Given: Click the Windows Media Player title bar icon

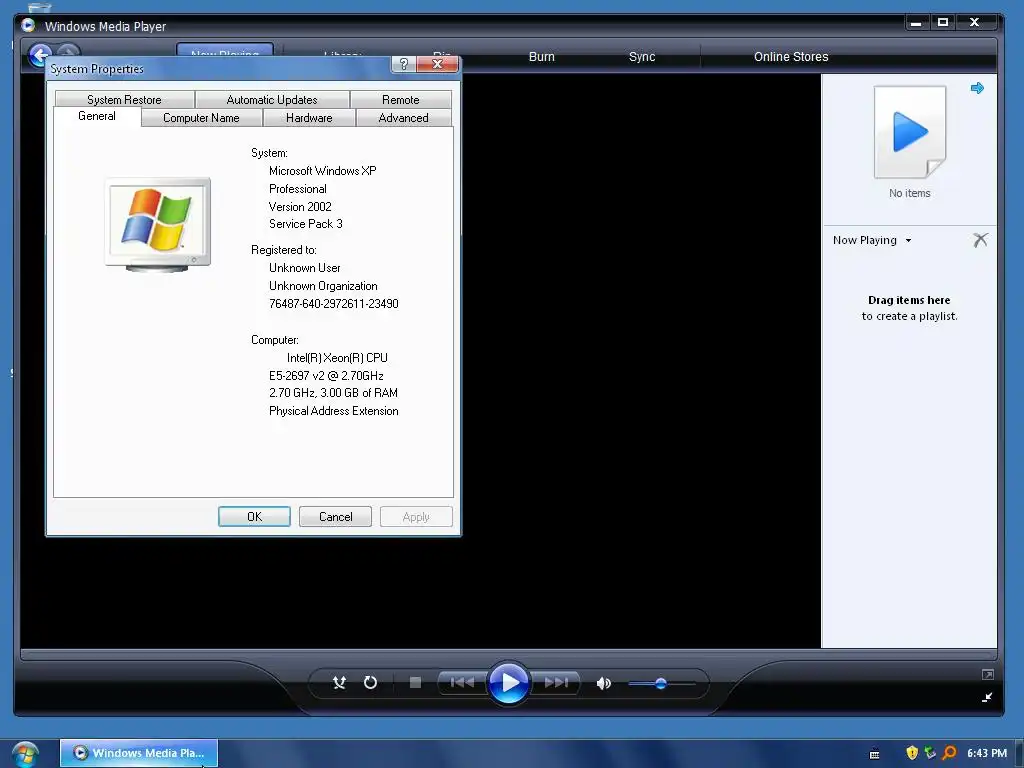Looking at the screenshot, I should click(28, 25).
